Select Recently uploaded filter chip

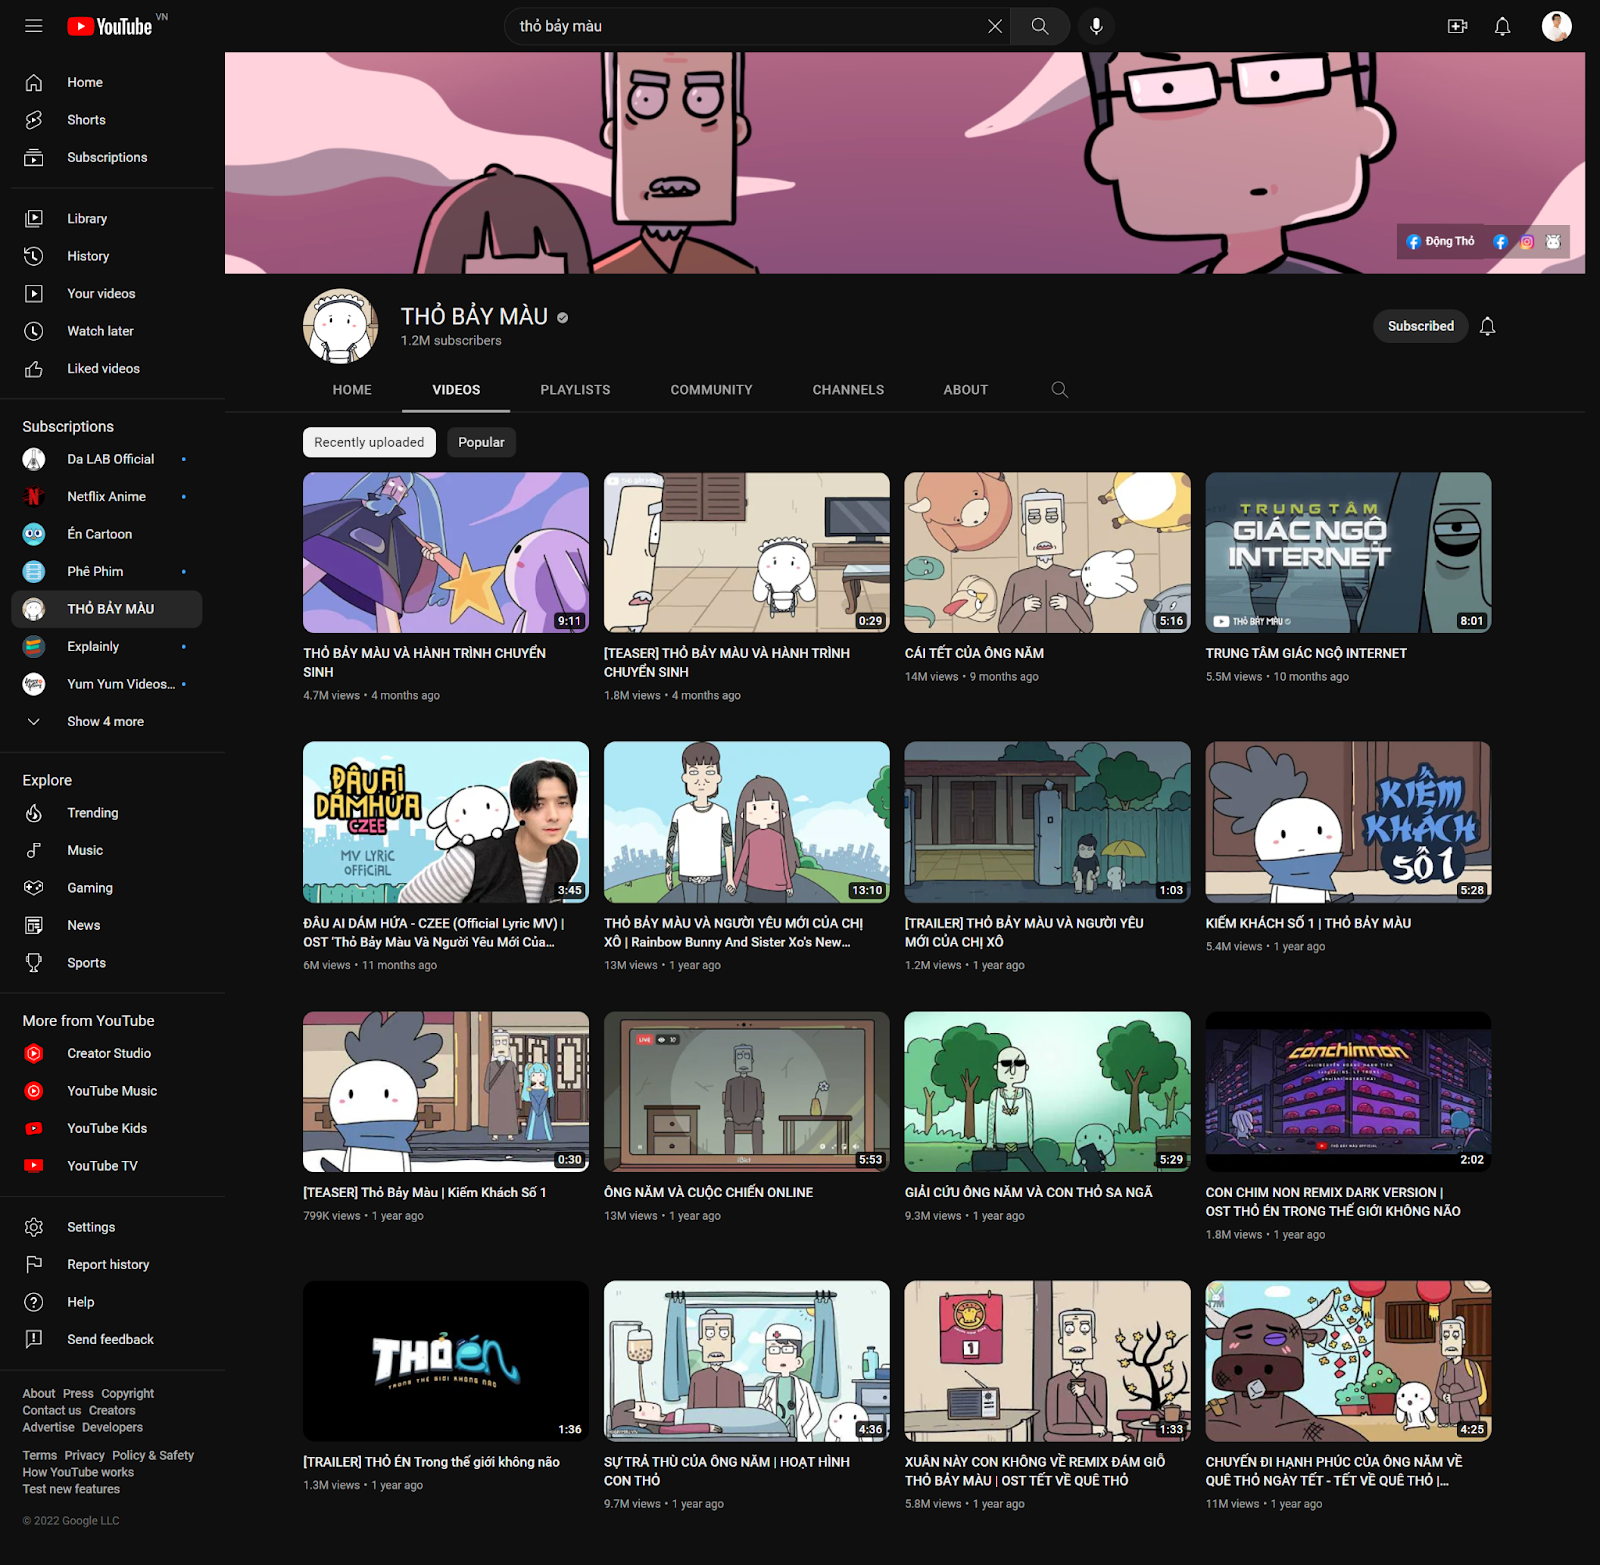tap(369, 442)
